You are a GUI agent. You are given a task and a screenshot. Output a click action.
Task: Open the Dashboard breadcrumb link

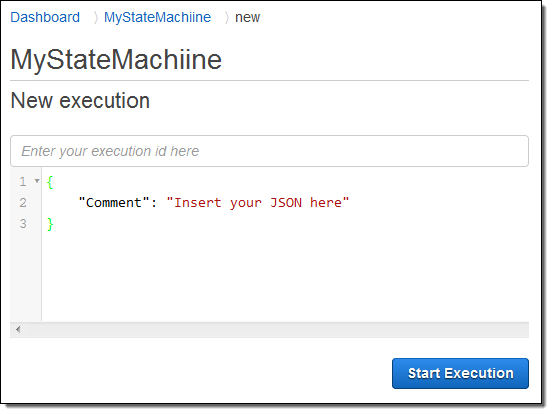coord(45,17)
